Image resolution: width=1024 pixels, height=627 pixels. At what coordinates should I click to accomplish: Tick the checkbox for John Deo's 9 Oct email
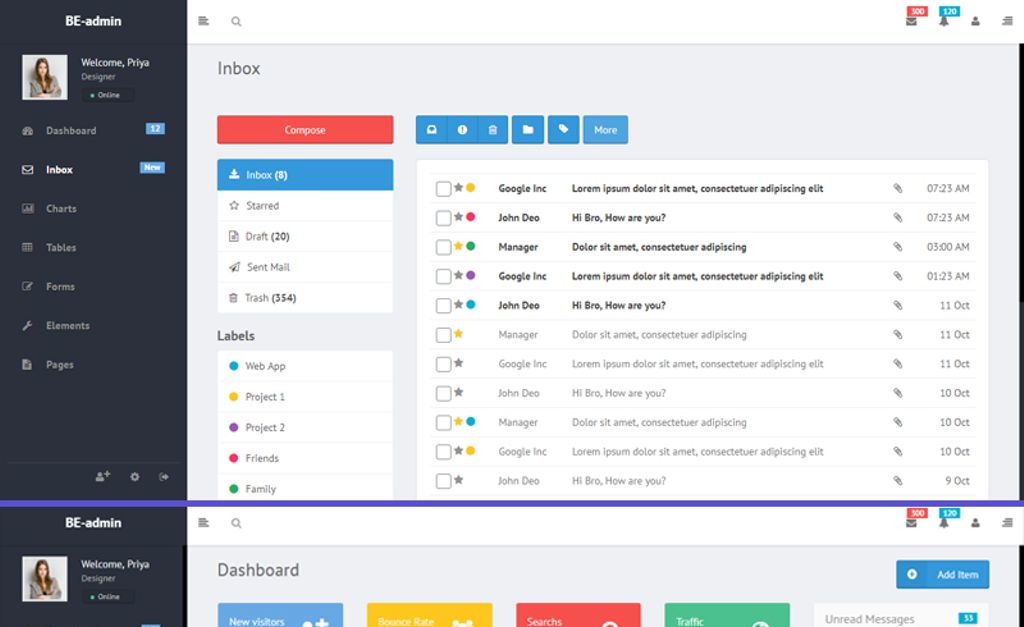(443, 481)
